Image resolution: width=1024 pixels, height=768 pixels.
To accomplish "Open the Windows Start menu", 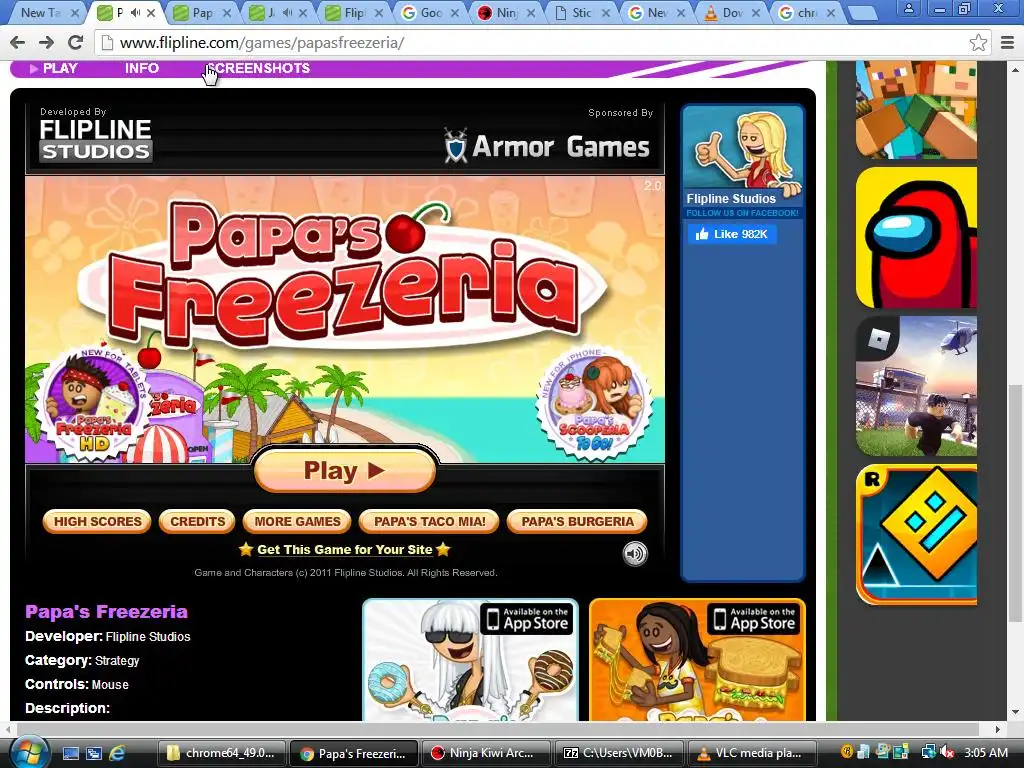I will [29, 753].
